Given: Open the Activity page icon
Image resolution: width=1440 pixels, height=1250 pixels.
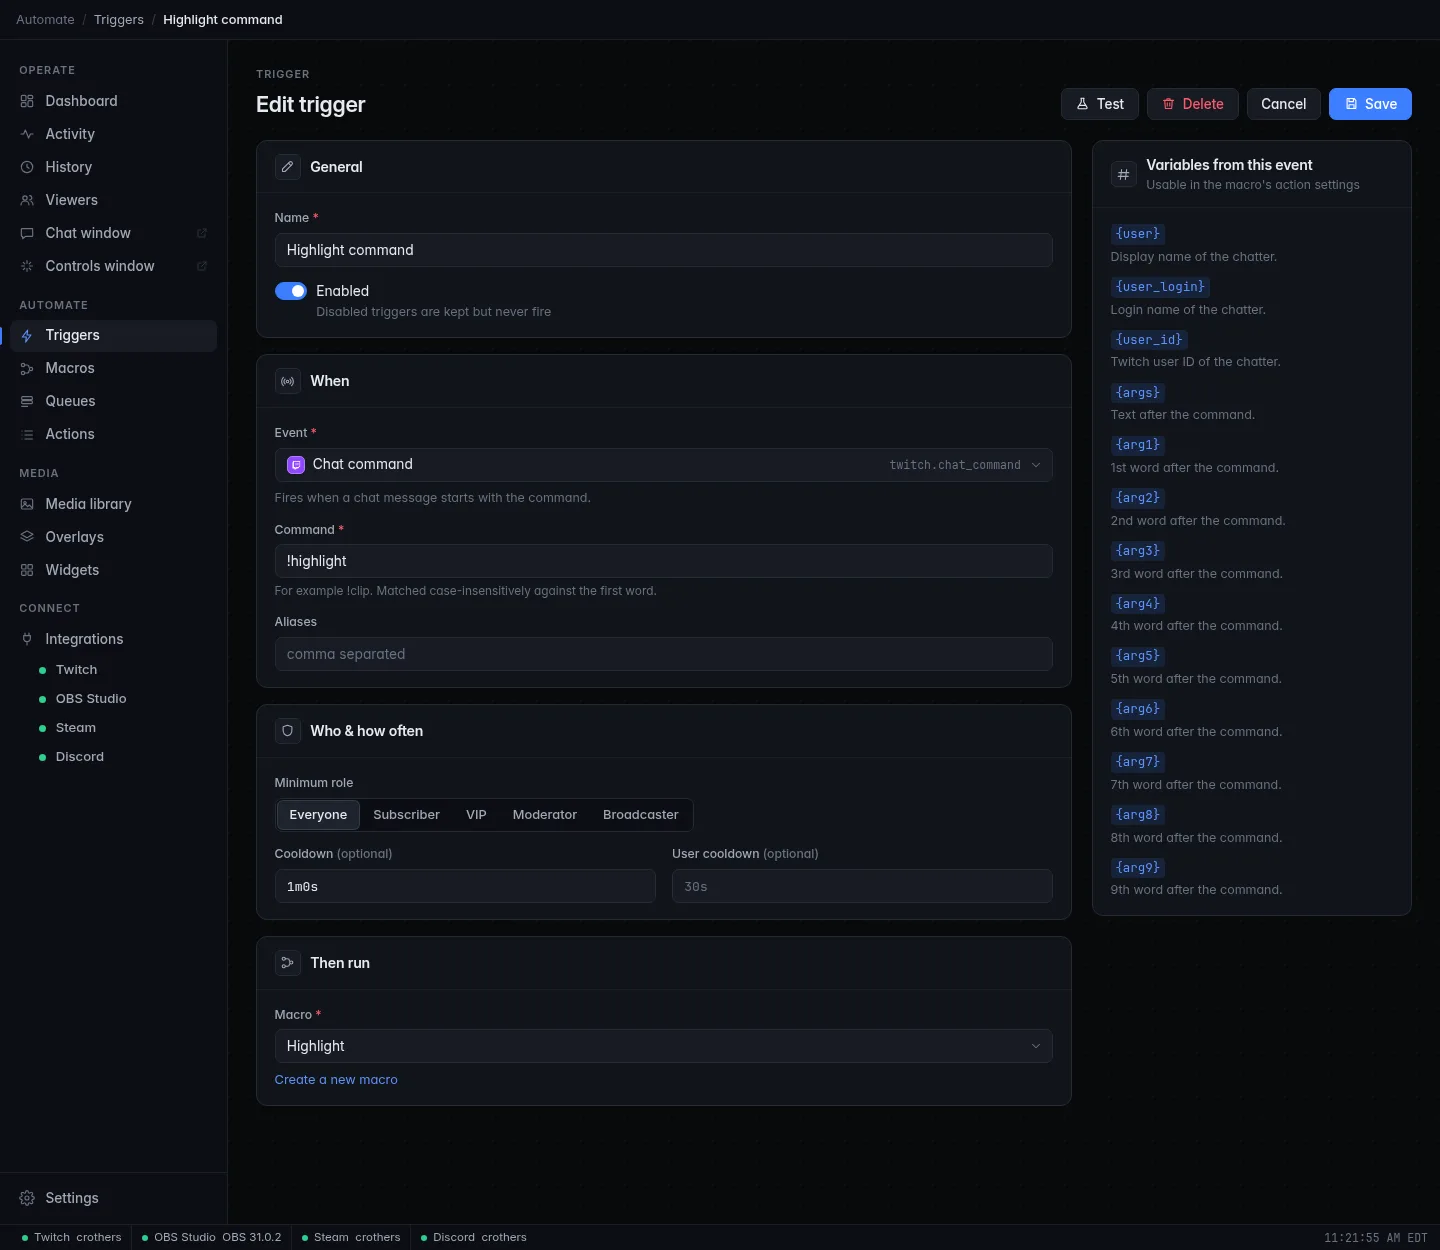Looking at the screenshot, I should 27,134.
